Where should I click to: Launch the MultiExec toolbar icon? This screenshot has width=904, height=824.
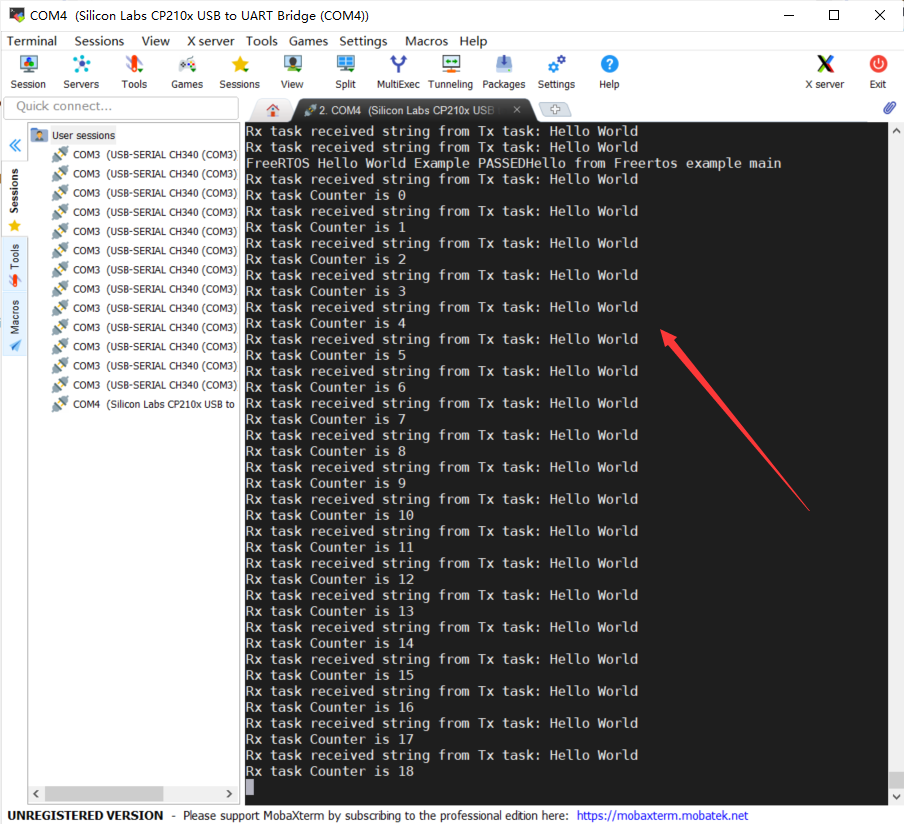(398, 72)
